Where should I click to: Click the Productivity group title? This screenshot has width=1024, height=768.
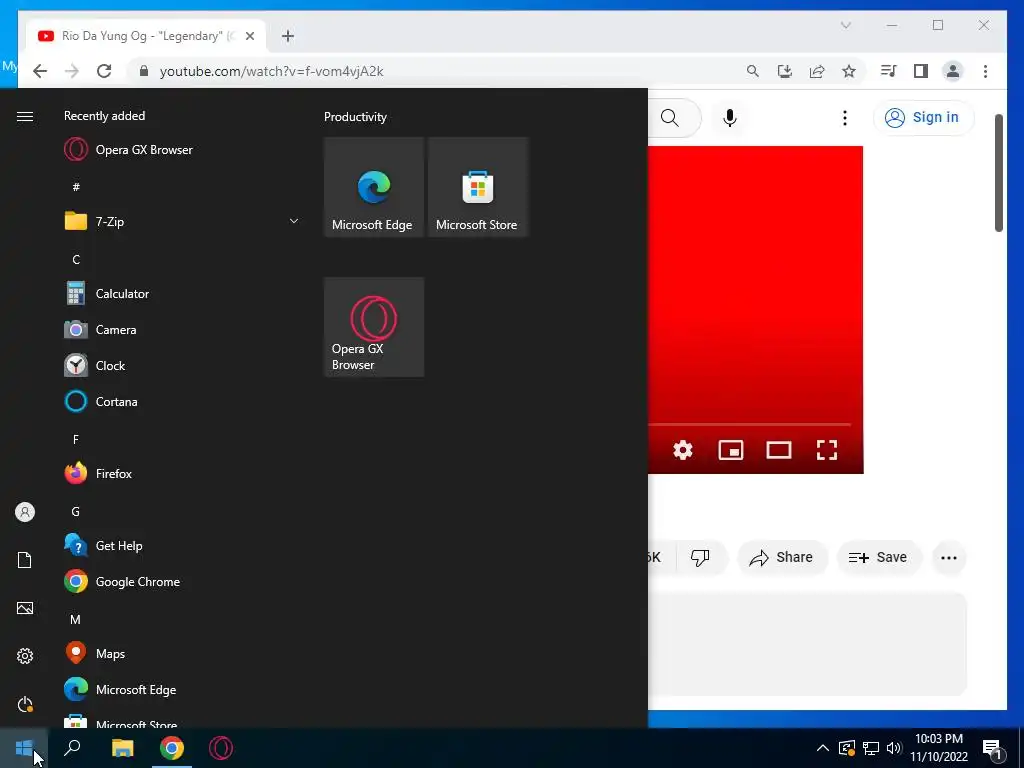point(355,117)
